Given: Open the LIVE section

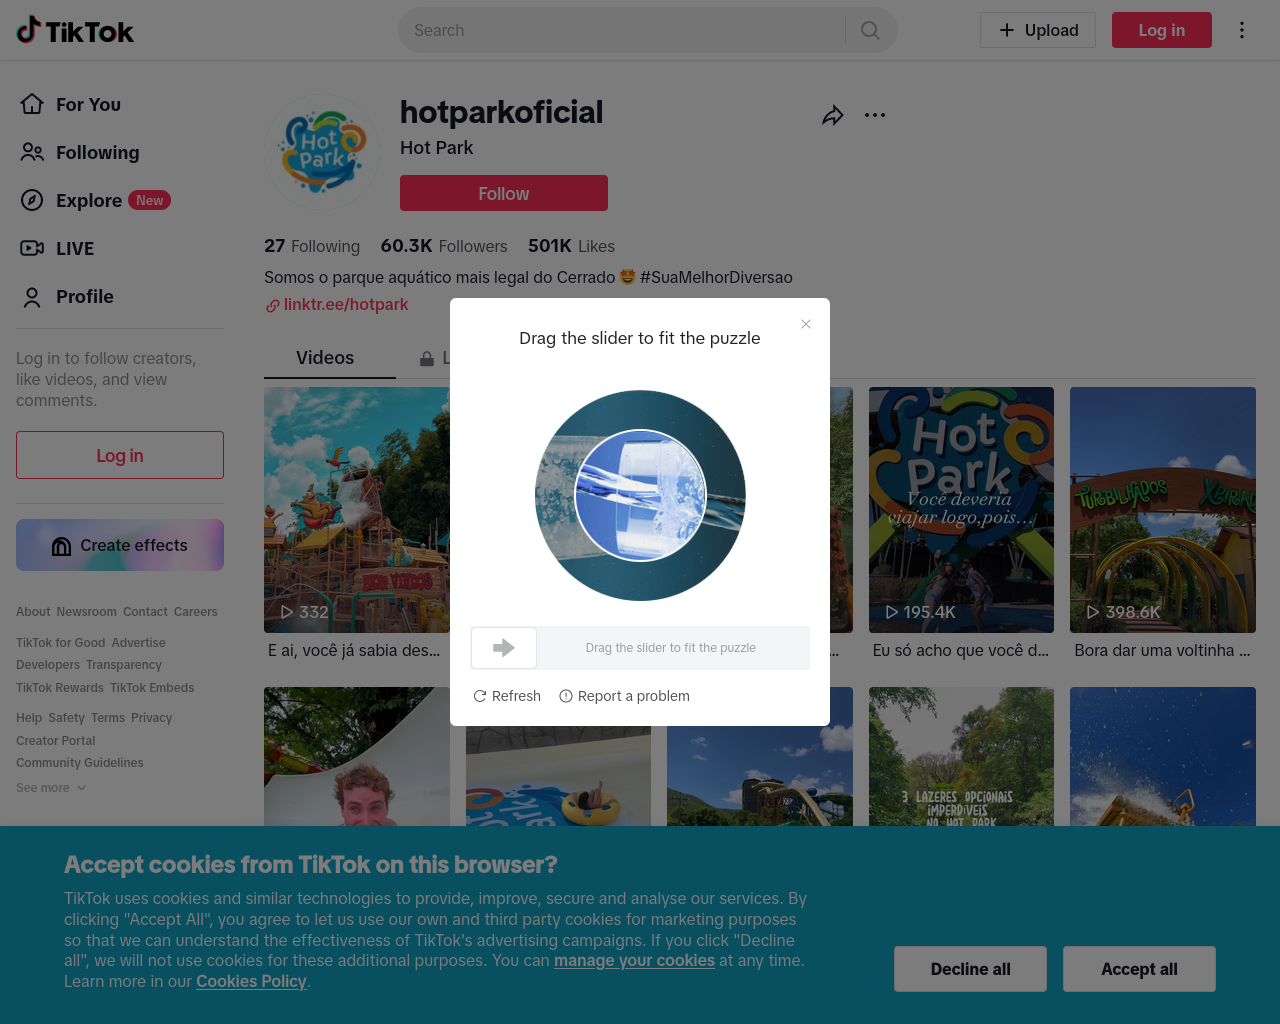Looking at the screenshot, I should pos(57,248).
